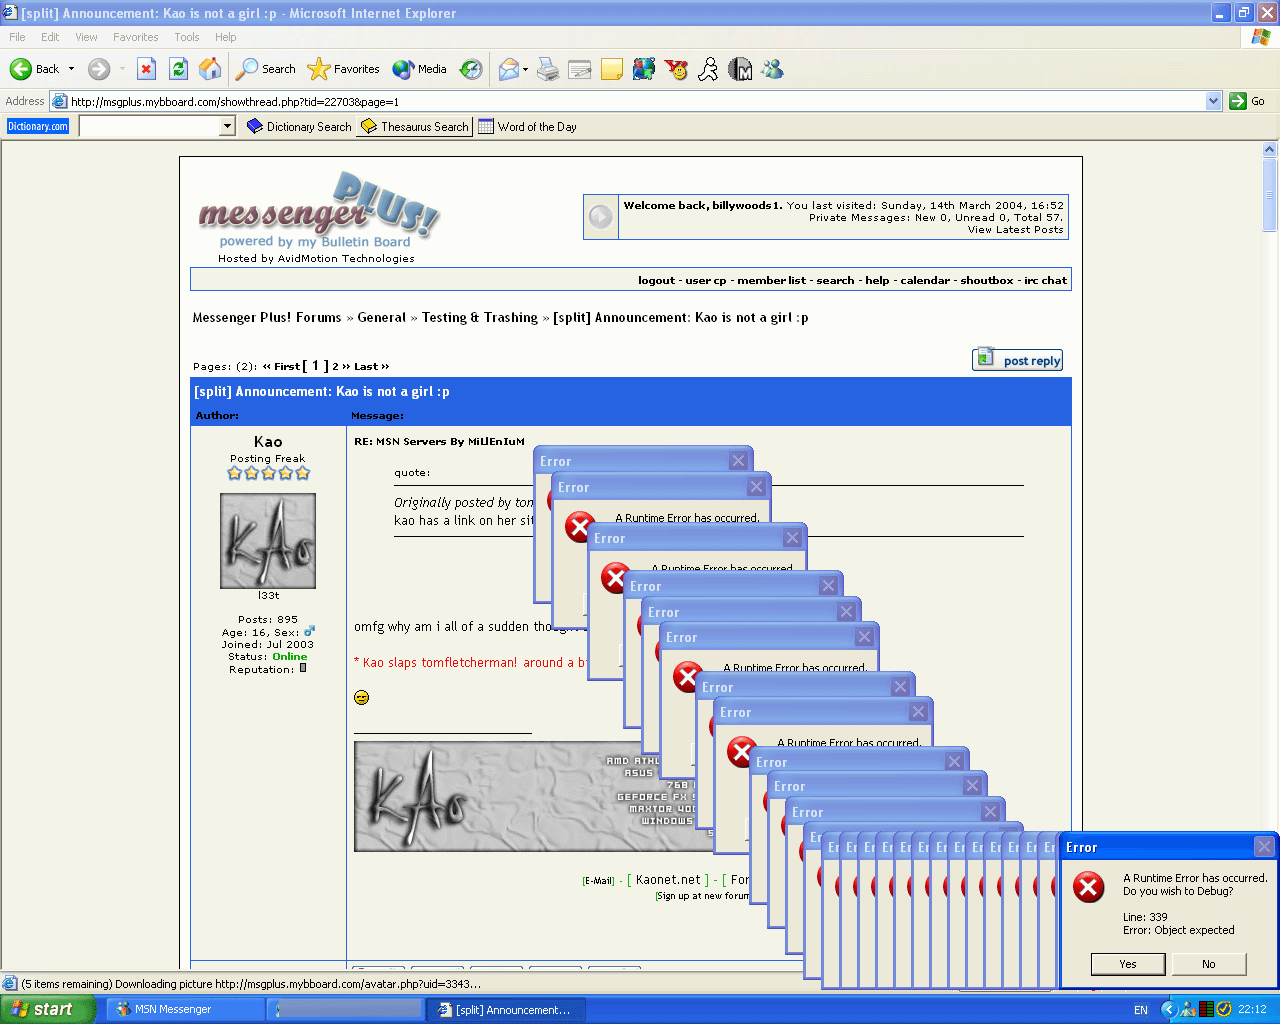
Task: Open the user cp link
Action: pos(706,281)
